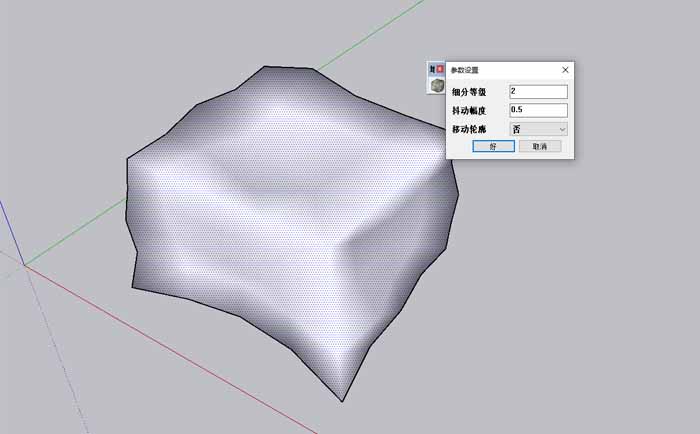
Task: Close the small floating plugin toolbar
Action: (x=441, y=69)
